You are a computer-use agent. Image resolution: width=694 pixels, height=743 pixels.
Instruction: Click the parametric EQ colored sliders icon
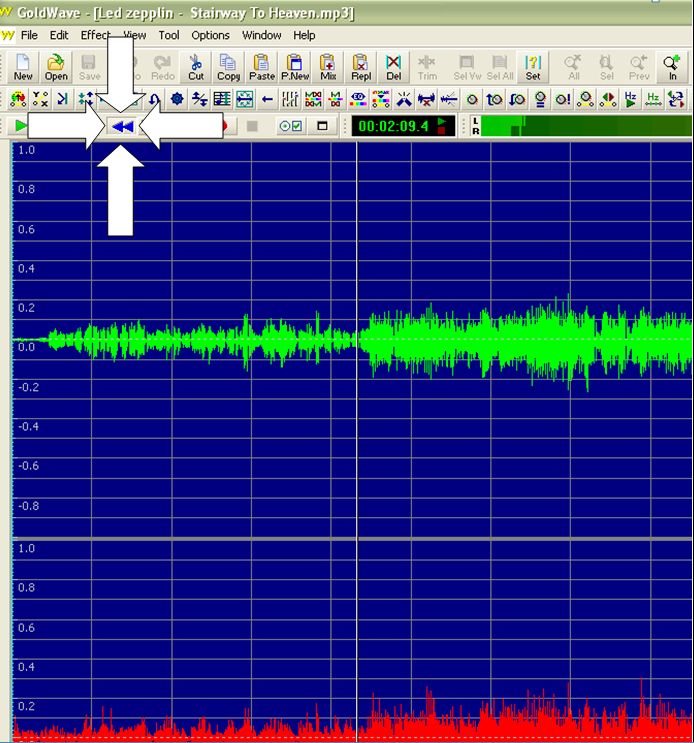point(381,100)
